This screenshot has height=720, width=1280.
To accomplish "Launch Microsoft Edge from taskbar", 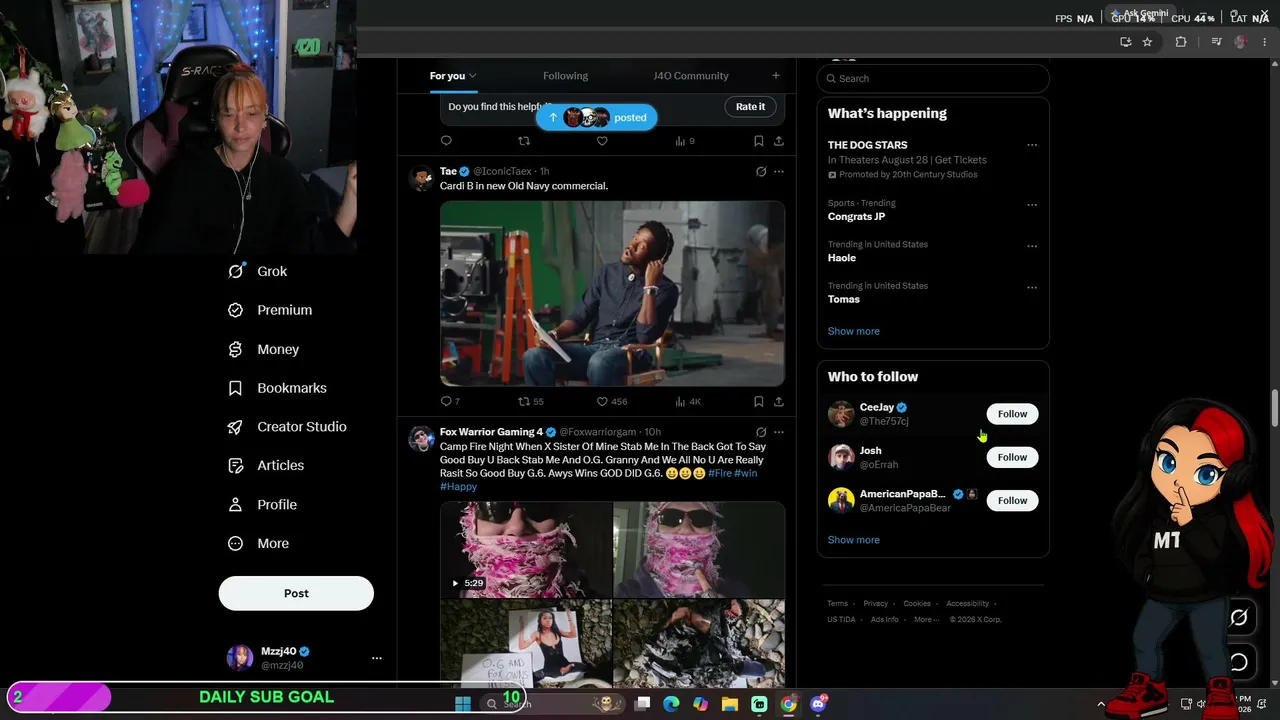I will pyautogui.click(x=671, y=704).
